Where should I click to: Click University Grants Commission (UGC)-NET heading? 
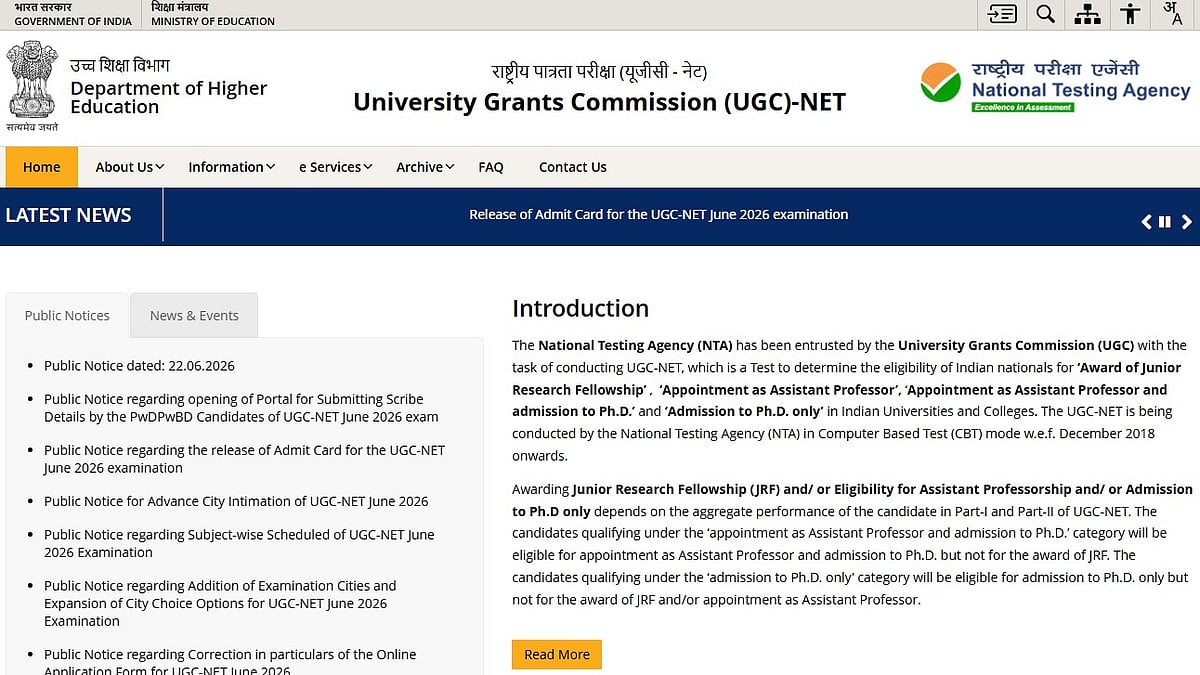(x=599, y=102)
